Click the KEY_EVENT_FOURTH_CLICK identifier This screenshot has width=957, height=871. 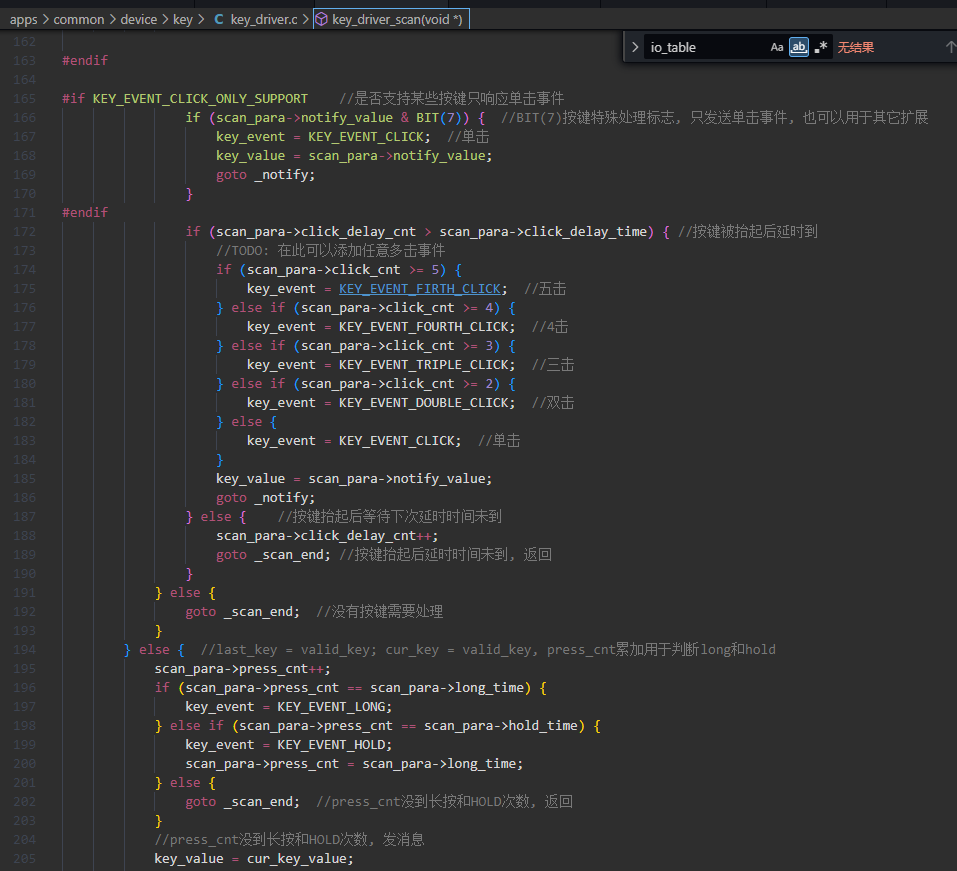tap(424, 327)
